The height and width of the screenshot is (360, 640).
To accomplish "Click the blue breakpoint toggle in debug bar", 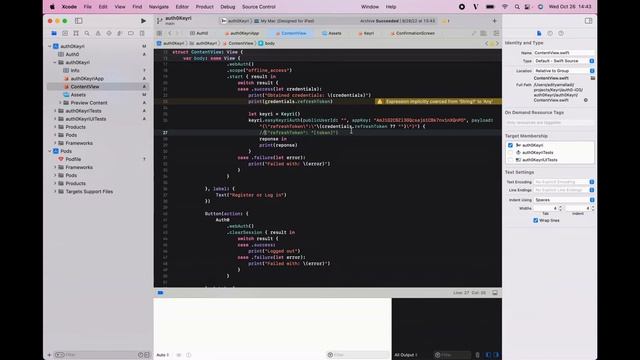I will (x=160, y=293).
